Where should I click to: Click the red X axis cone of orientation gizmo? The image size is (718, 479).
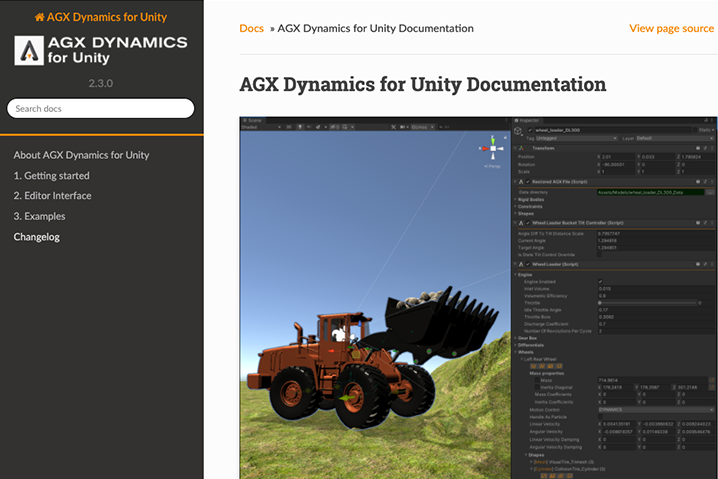point(485,148)
